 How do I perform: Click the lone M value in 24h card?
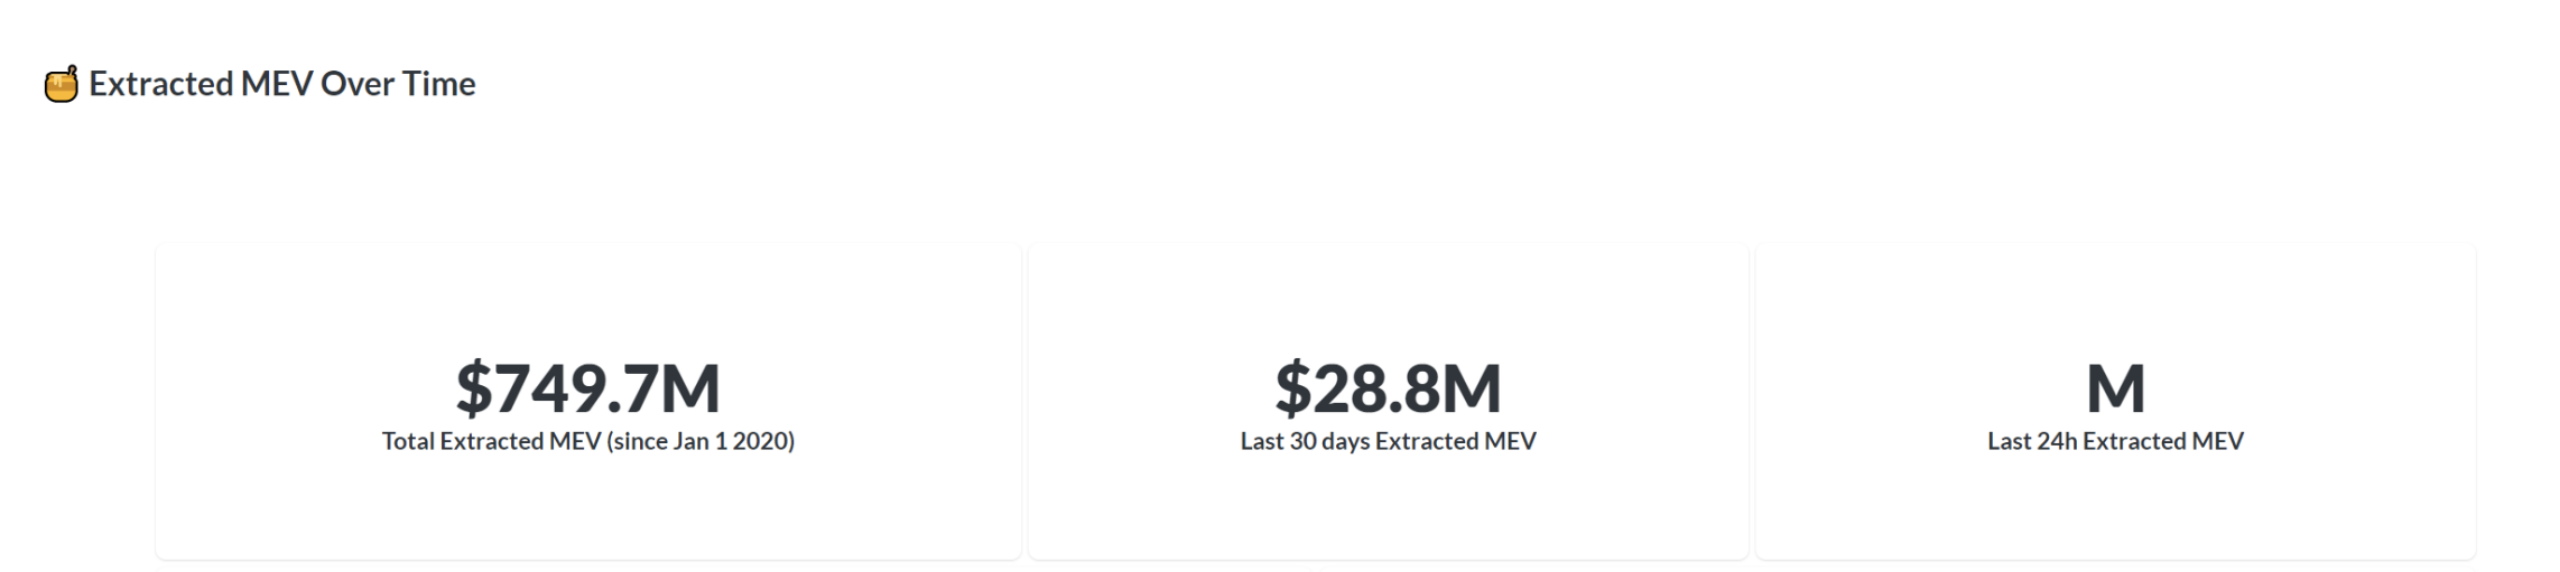[x=2115, y=388]
